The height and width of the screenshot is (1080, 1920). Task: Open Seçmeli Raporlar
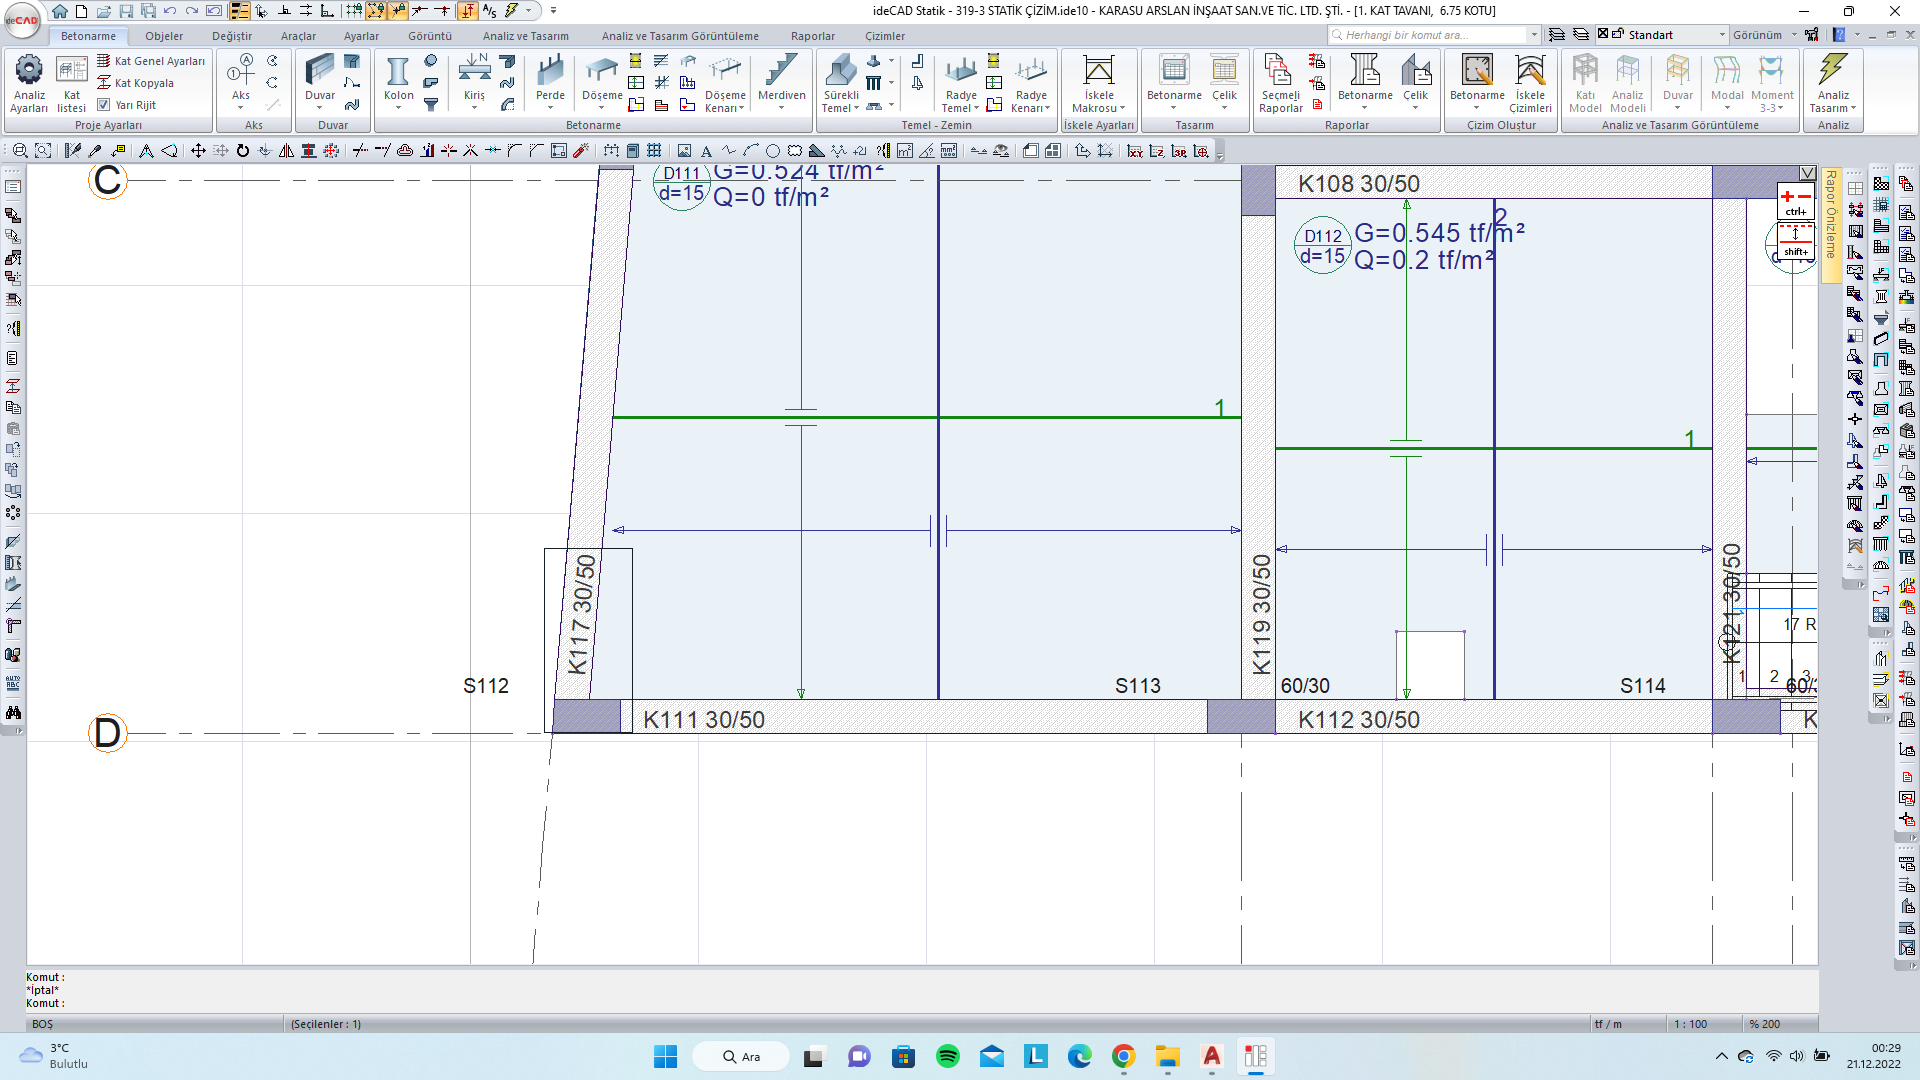tap(1280, 83)
